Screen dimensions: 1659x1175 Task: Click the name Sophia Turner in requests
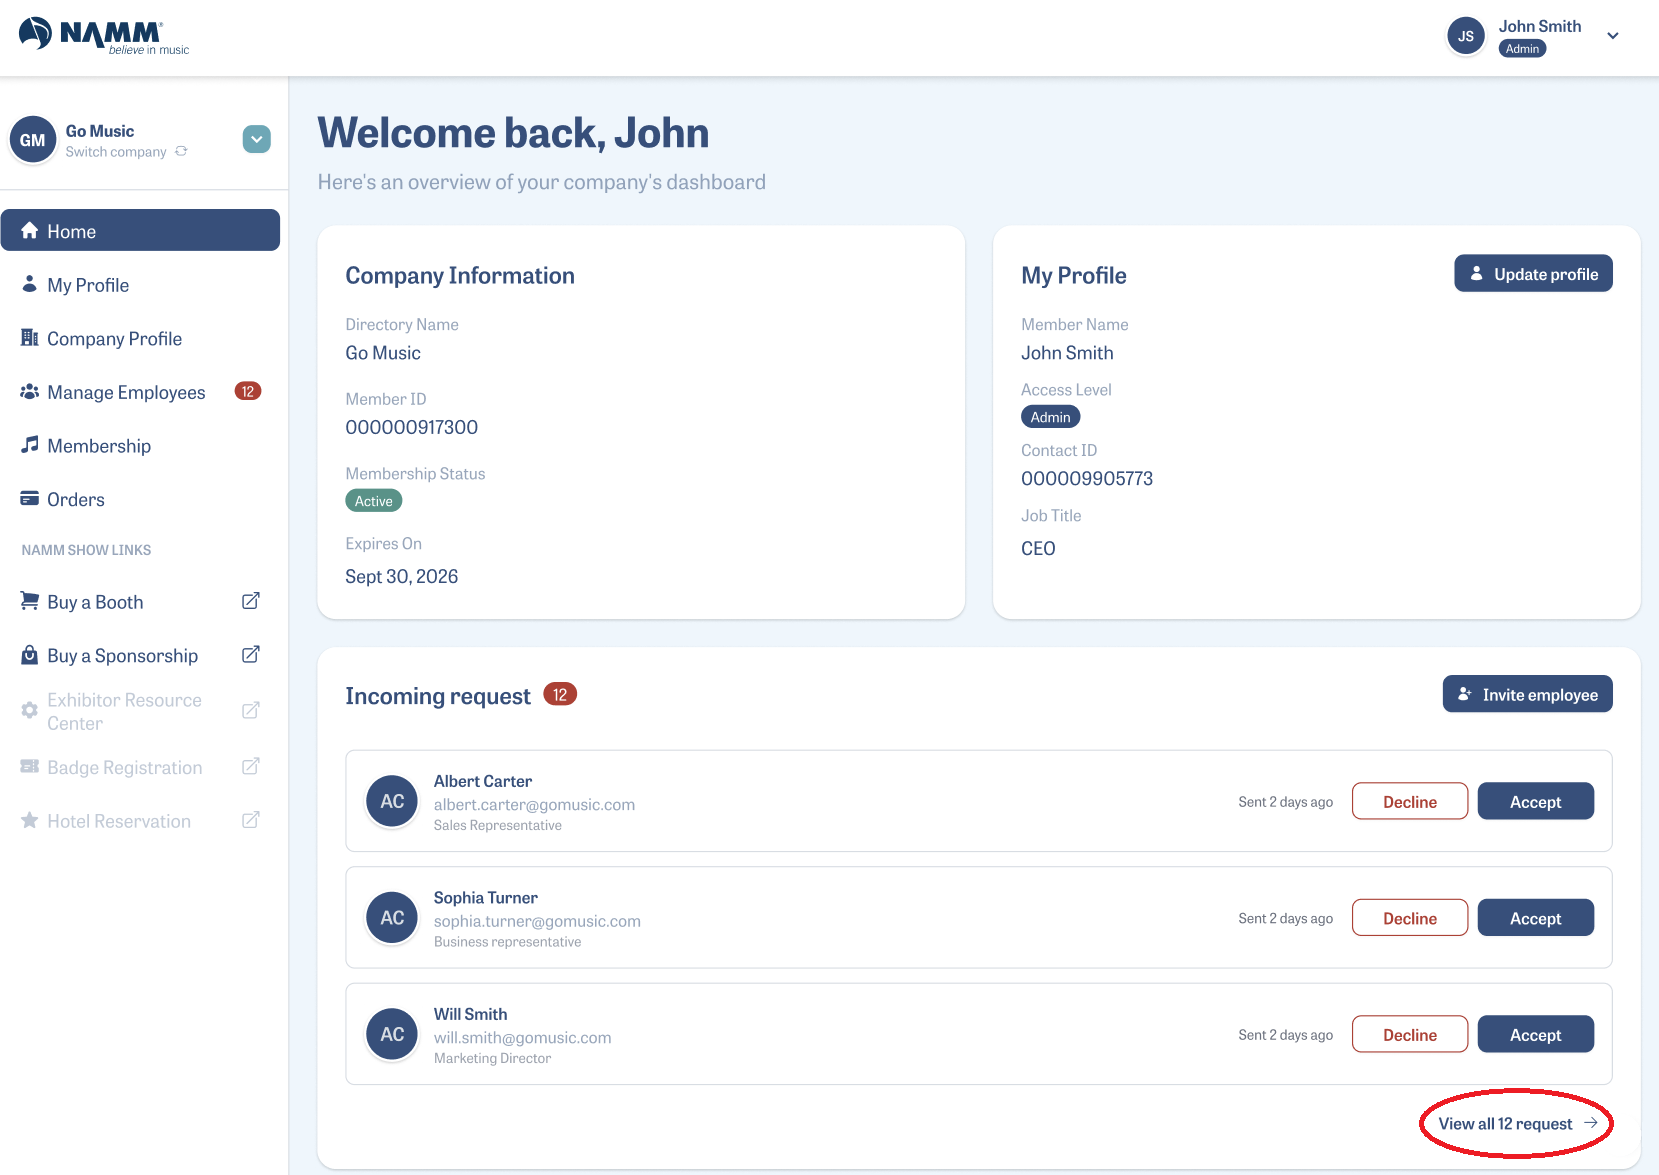pyautogui.click(x=485, y=898)
